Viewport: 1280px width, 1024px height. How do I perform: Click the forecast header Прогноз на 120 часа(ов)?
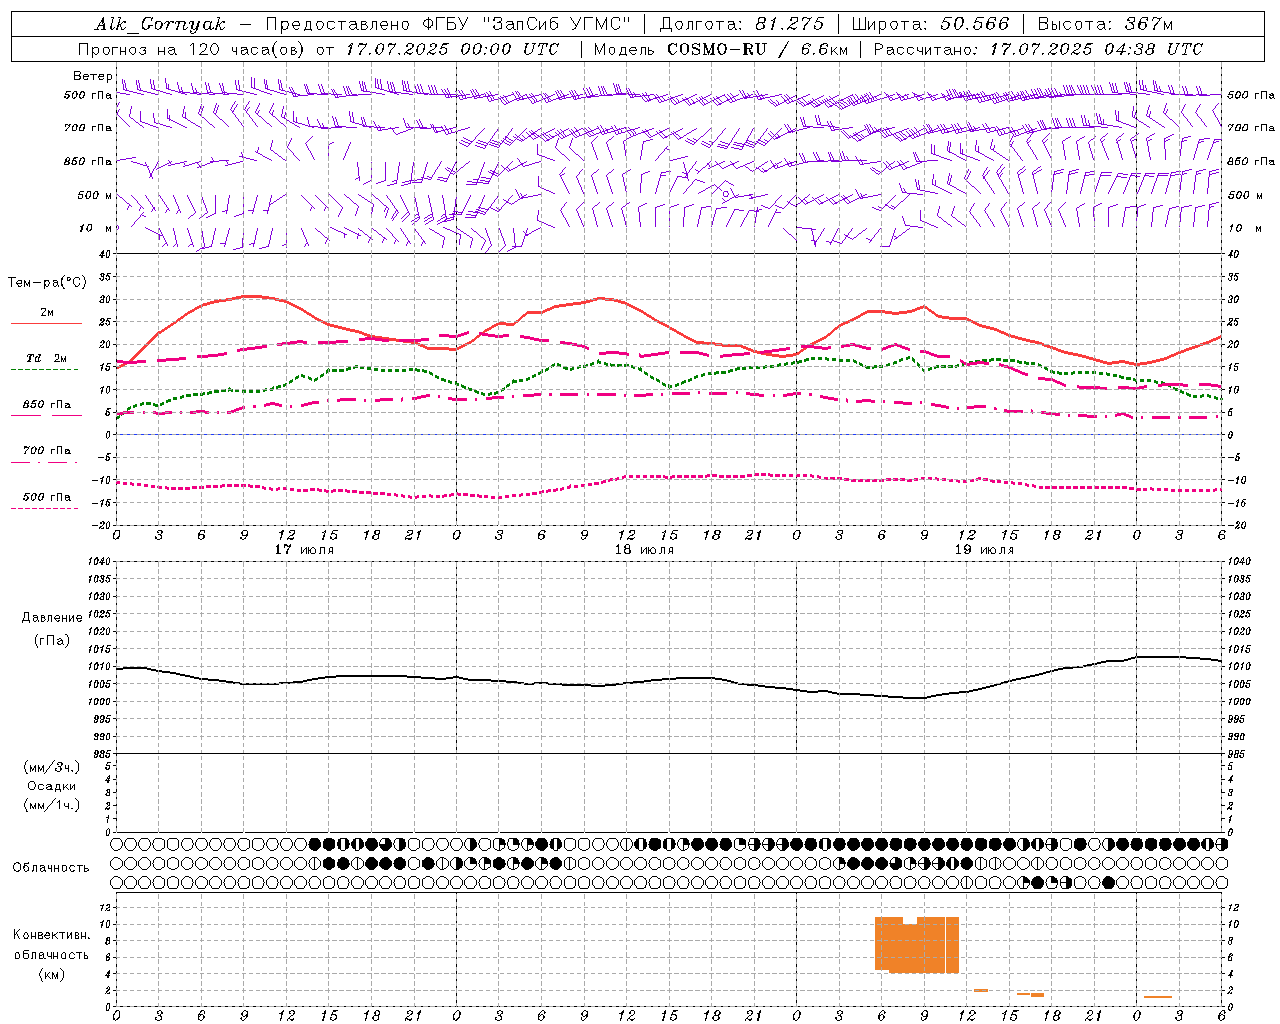click(x=193, y=49)
